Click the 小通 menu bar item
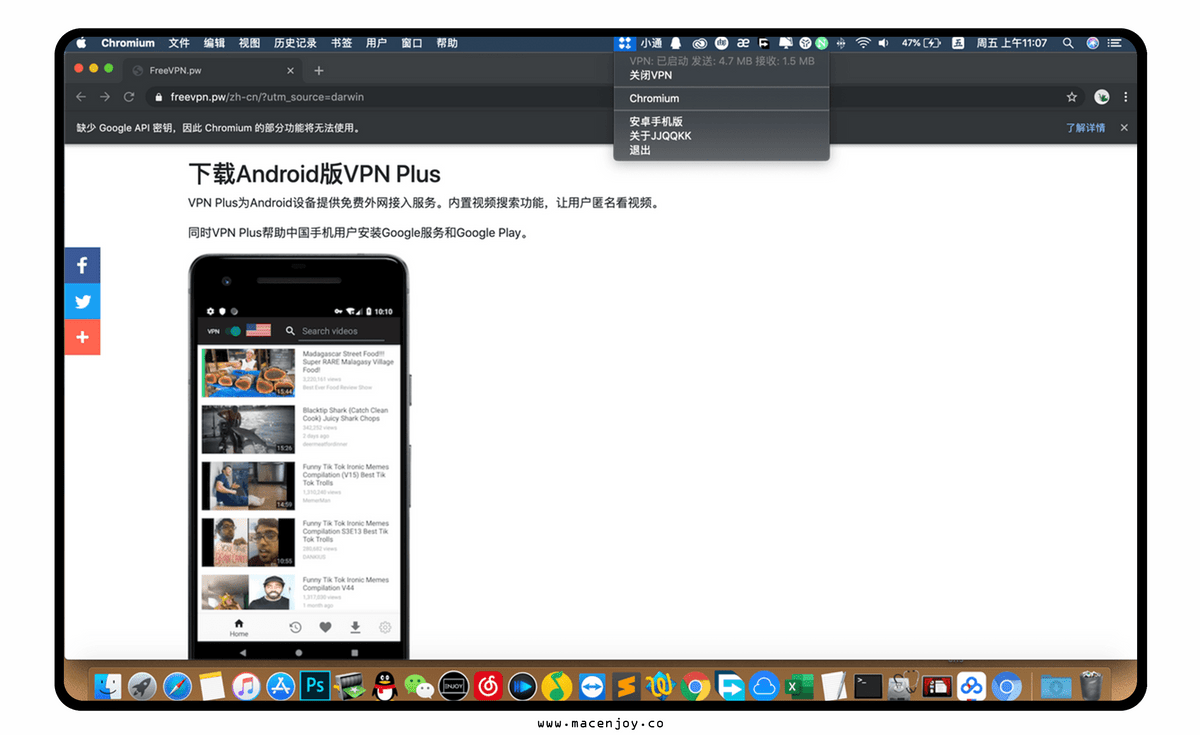Screen dimensions: 1200x735 tap(651, 43)
